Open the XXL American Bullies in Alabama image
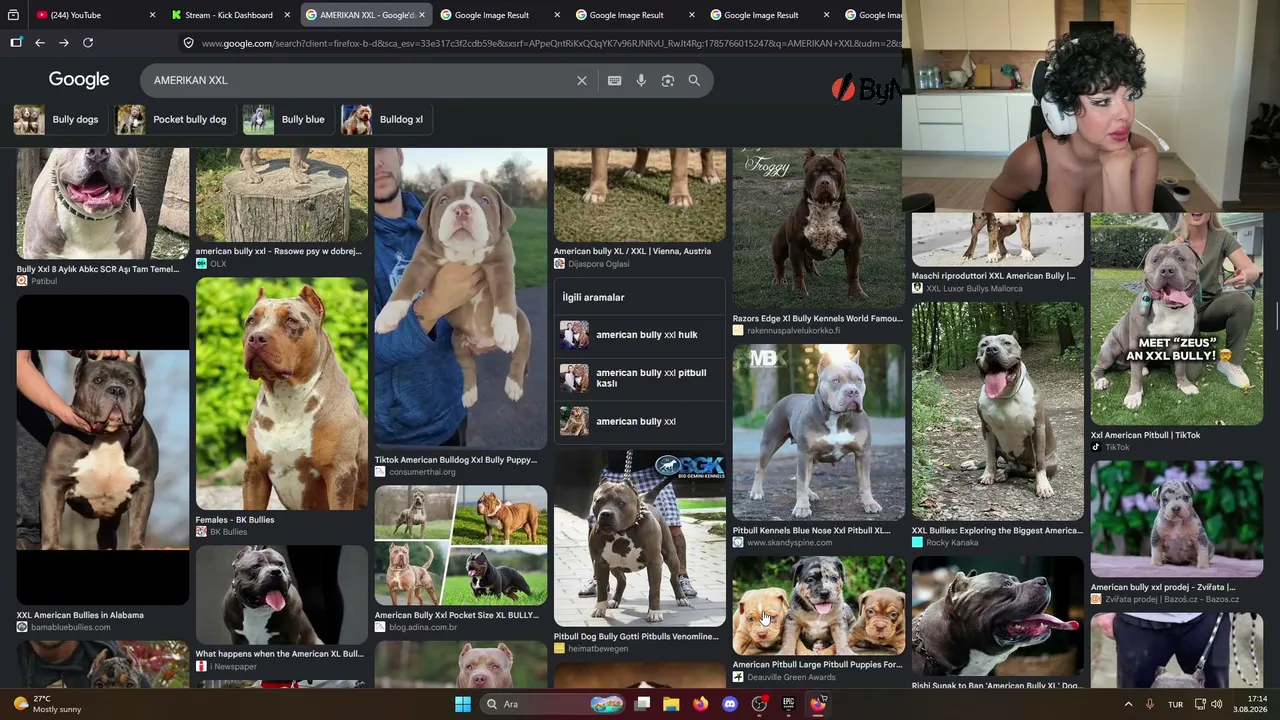 click(102, 450)
